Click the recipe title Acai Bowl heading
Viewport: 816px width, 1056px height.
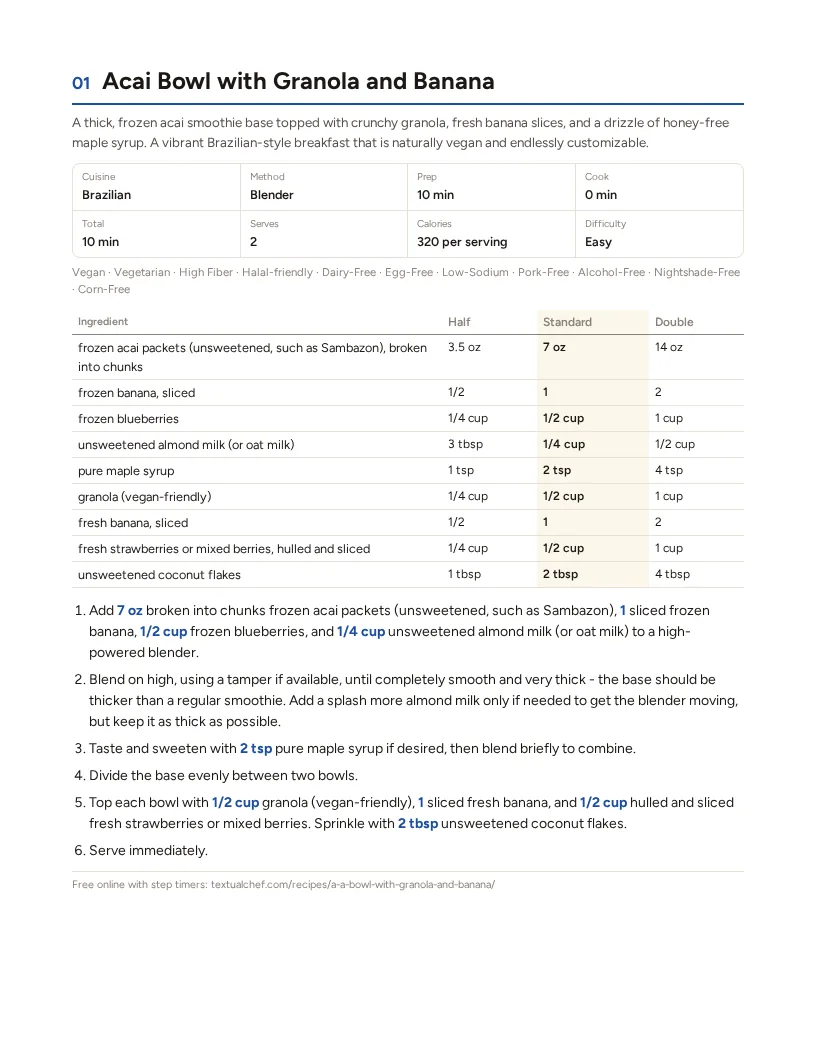298,81
